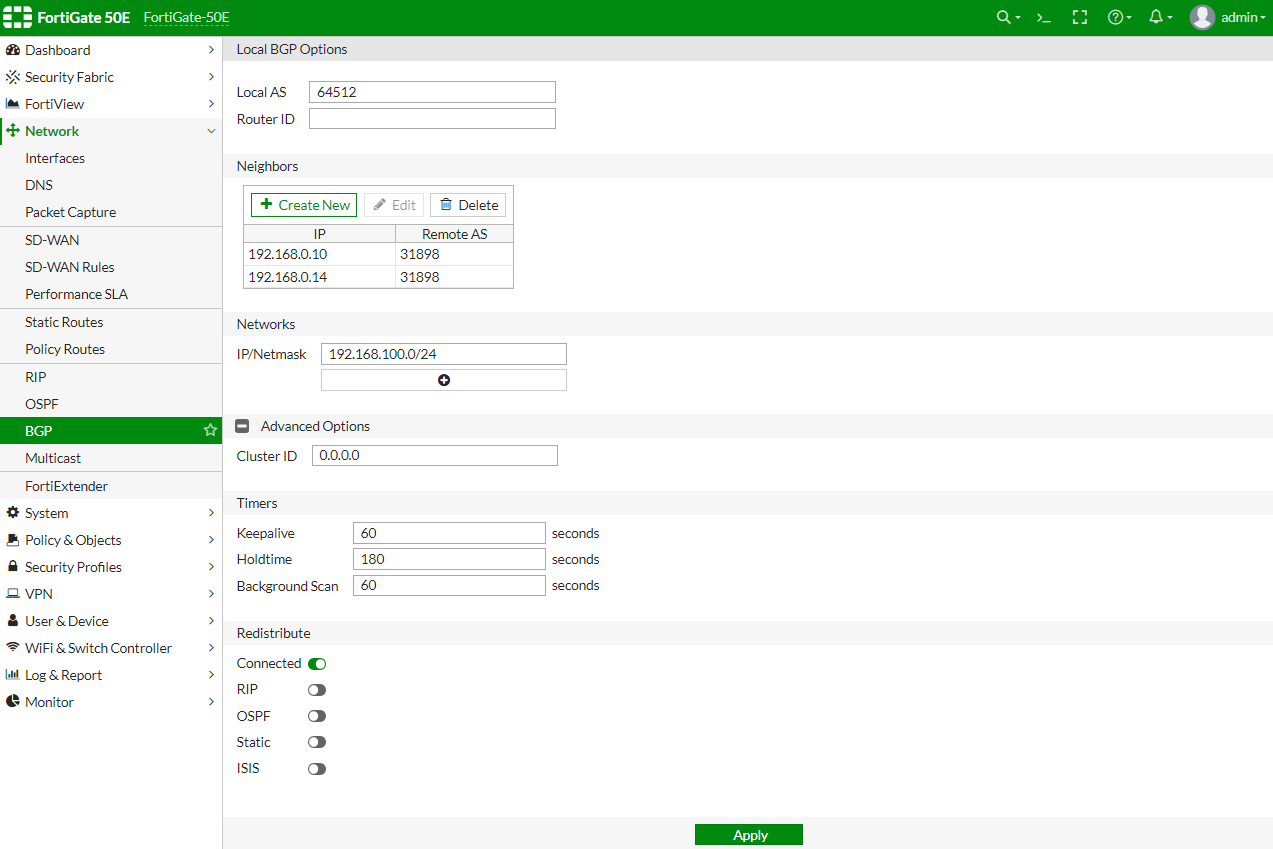
Task: Turn on OSPF redistribution
Action: point(317,716)
